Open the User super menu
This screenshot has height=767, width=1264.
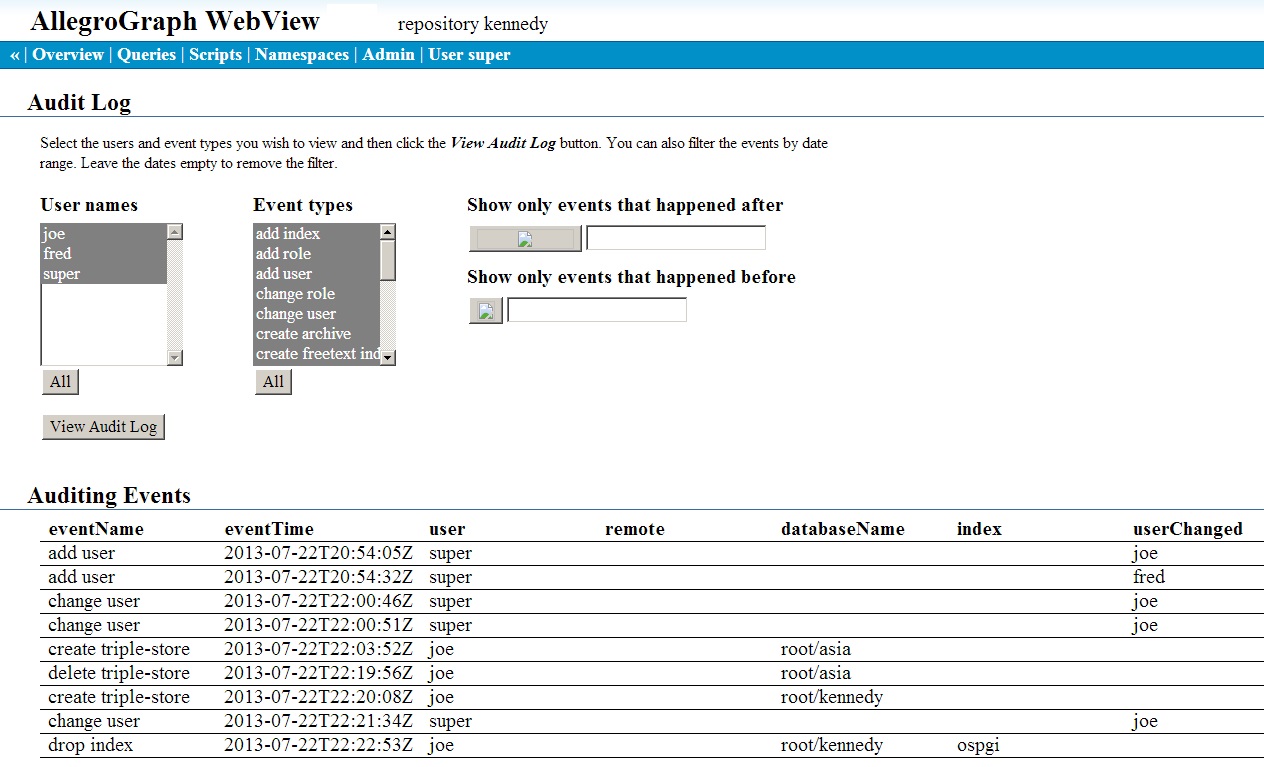[468, 55]
